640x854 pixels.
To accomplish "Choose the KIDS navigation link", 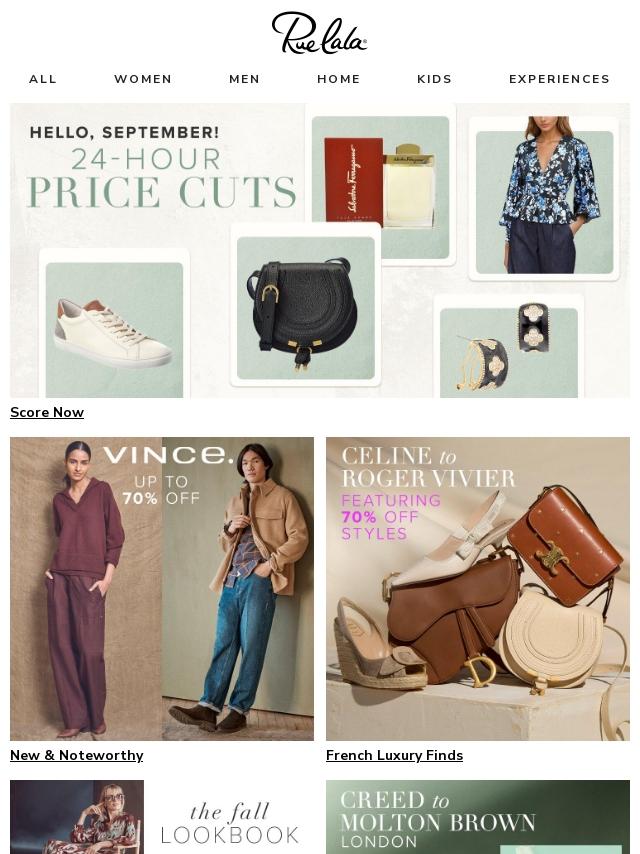I will pyautogui.click(x=435, y=79).
